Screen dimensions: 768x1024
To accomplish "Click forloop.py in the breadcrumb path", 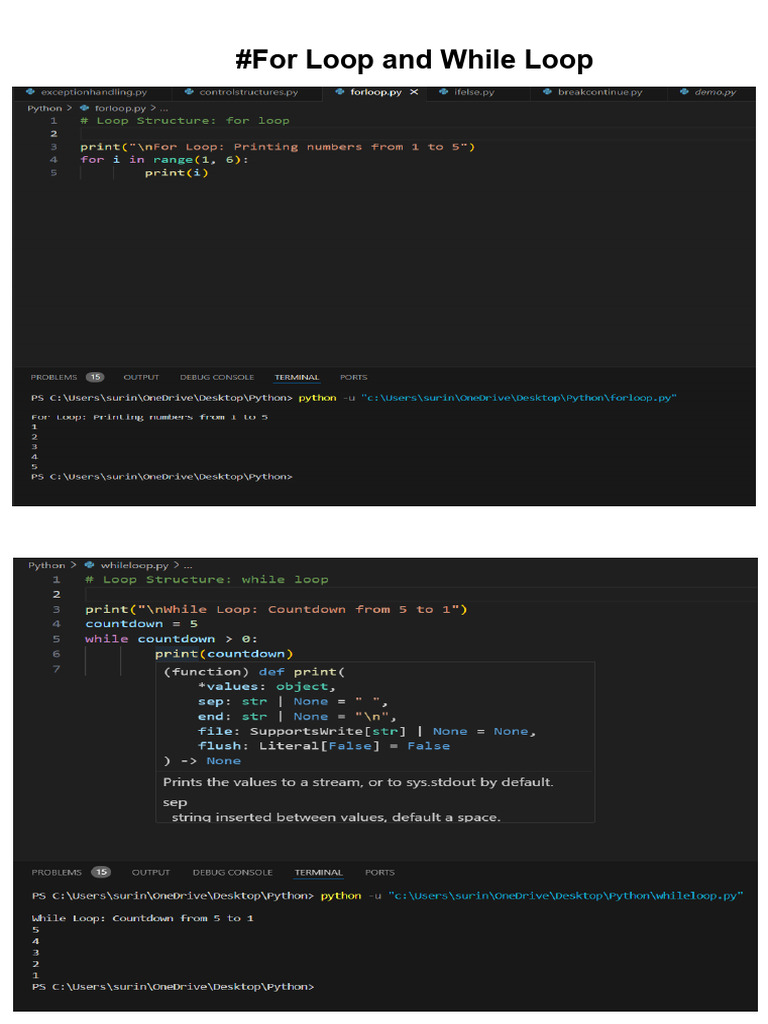I will point(120,108).
